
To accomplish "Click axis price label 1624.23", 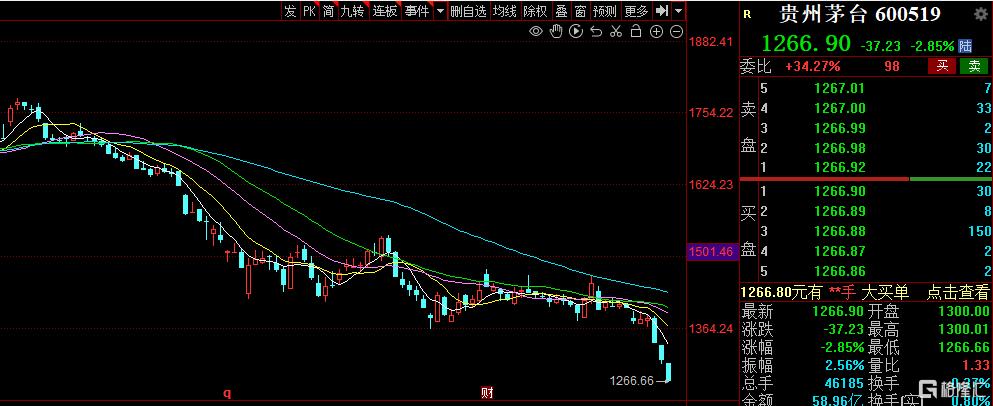I will click(710, 185).
